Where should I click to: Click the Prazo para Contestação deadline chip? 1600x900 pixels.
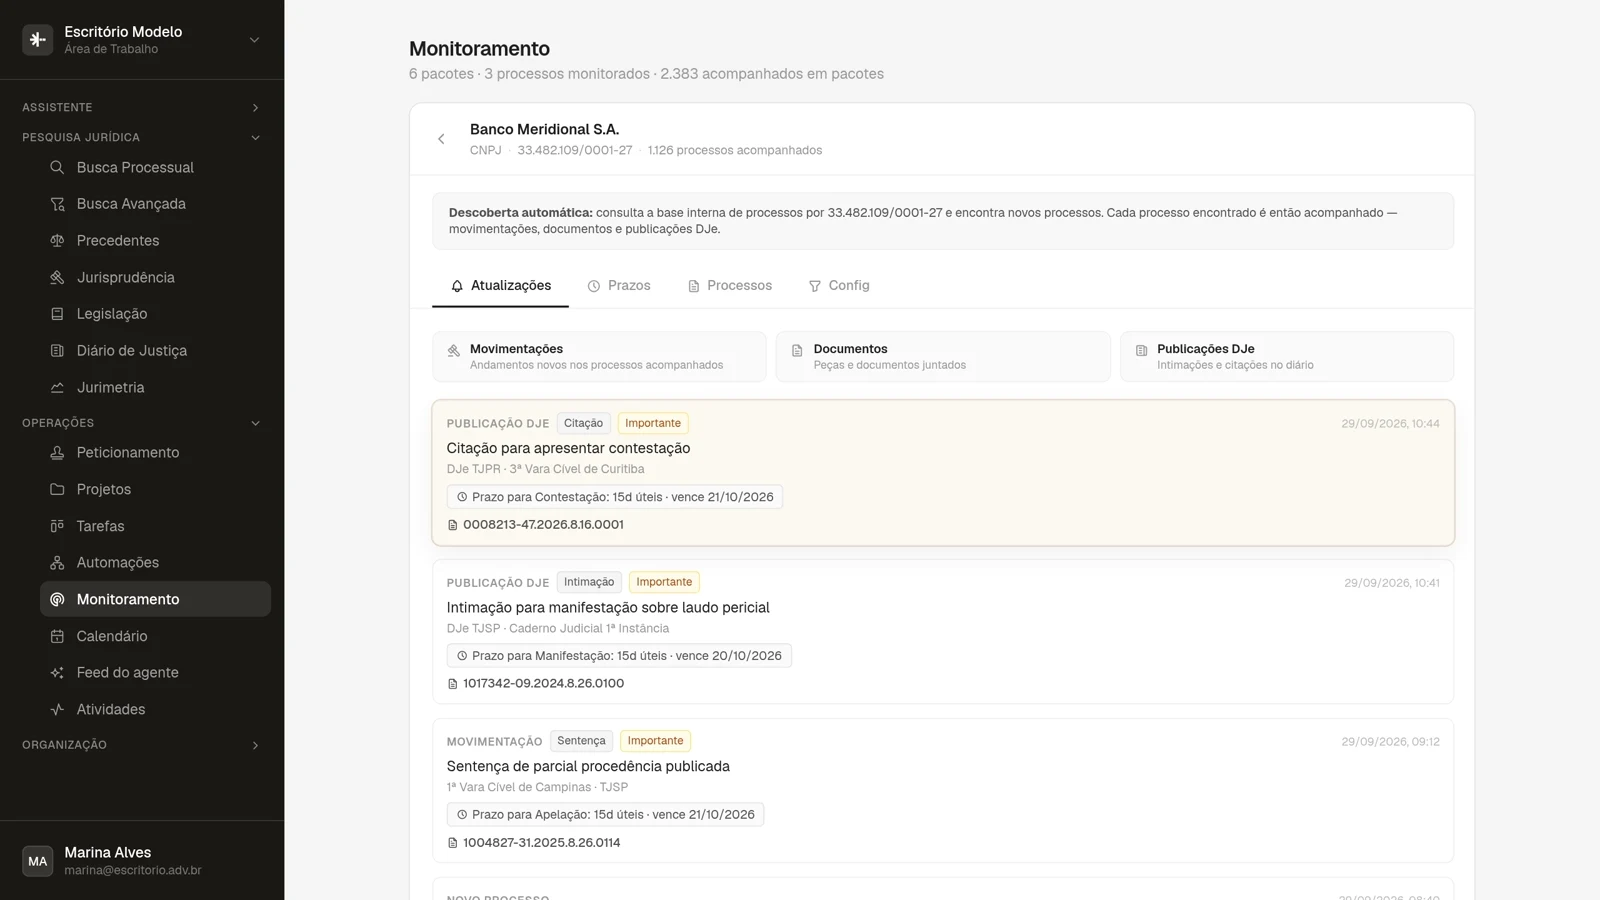pyautogui.click(x=615, y=497)
